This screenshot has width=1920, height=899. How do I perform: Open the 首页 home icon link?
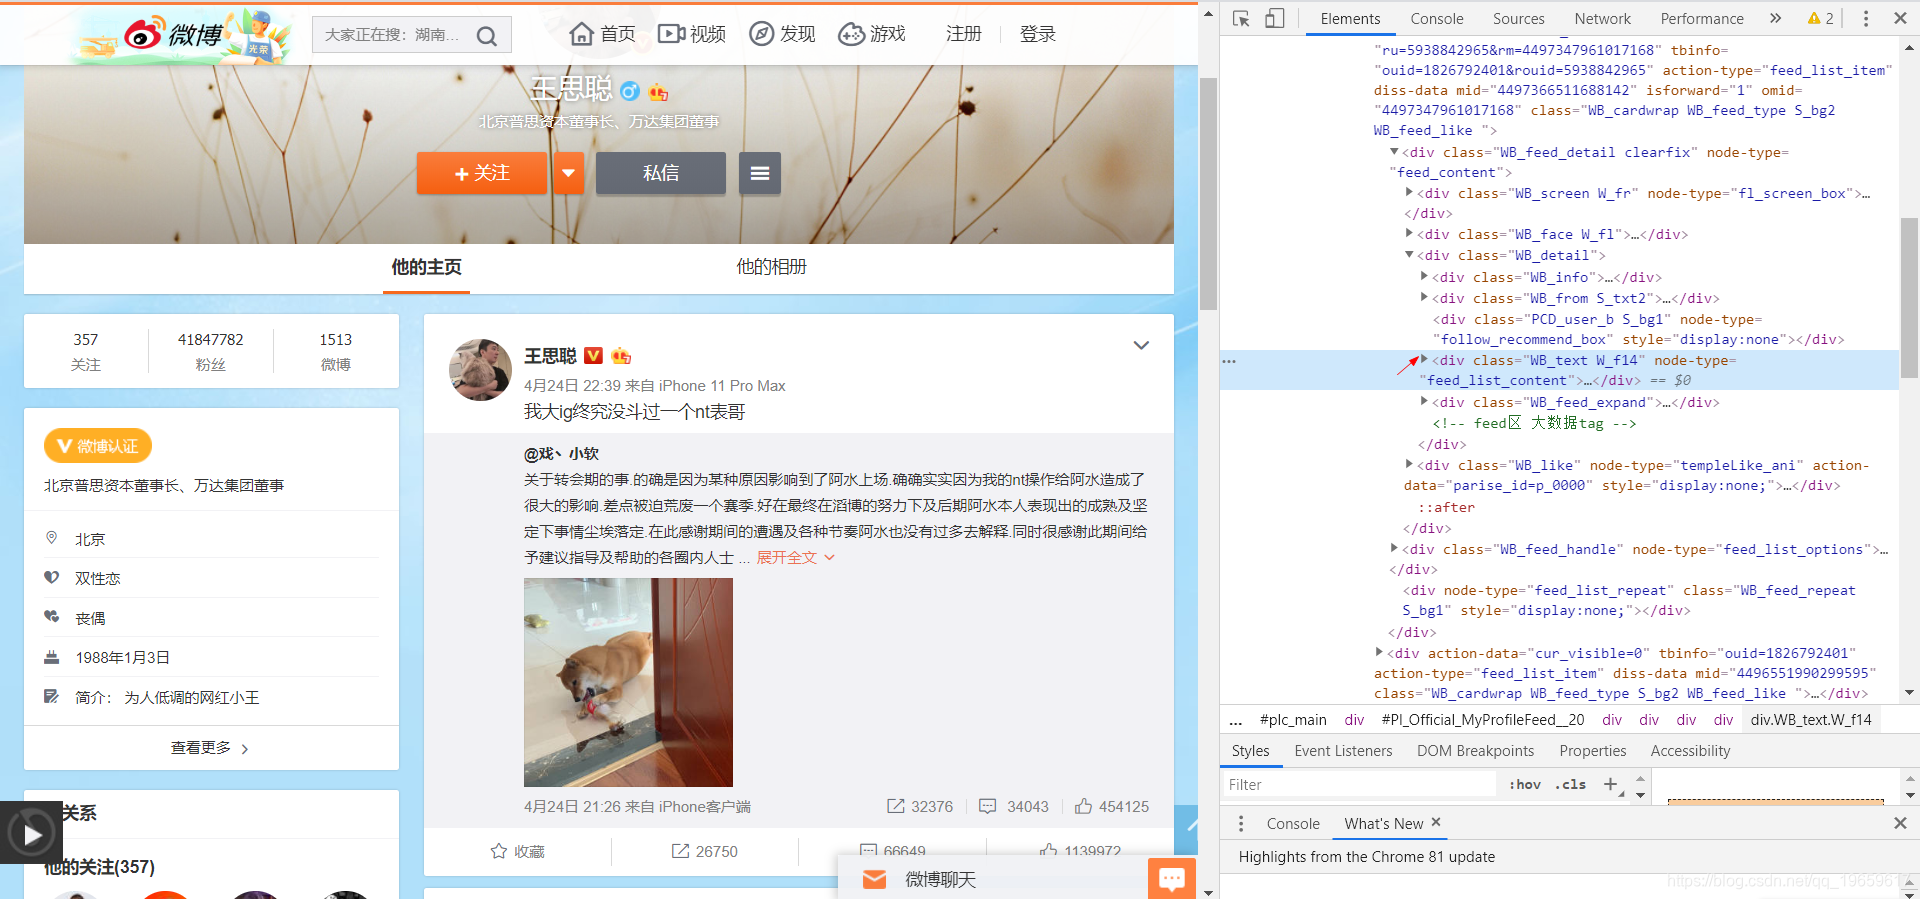click(602, 34)
